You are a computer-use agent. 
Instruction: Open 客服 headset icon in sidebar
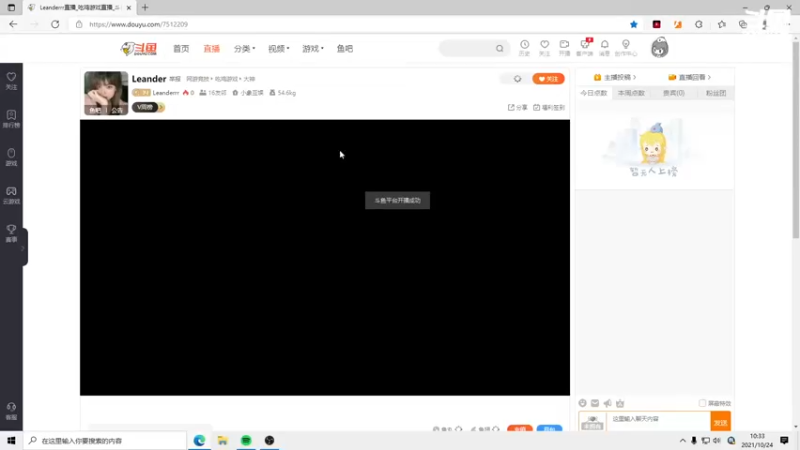tap(11, 411)
